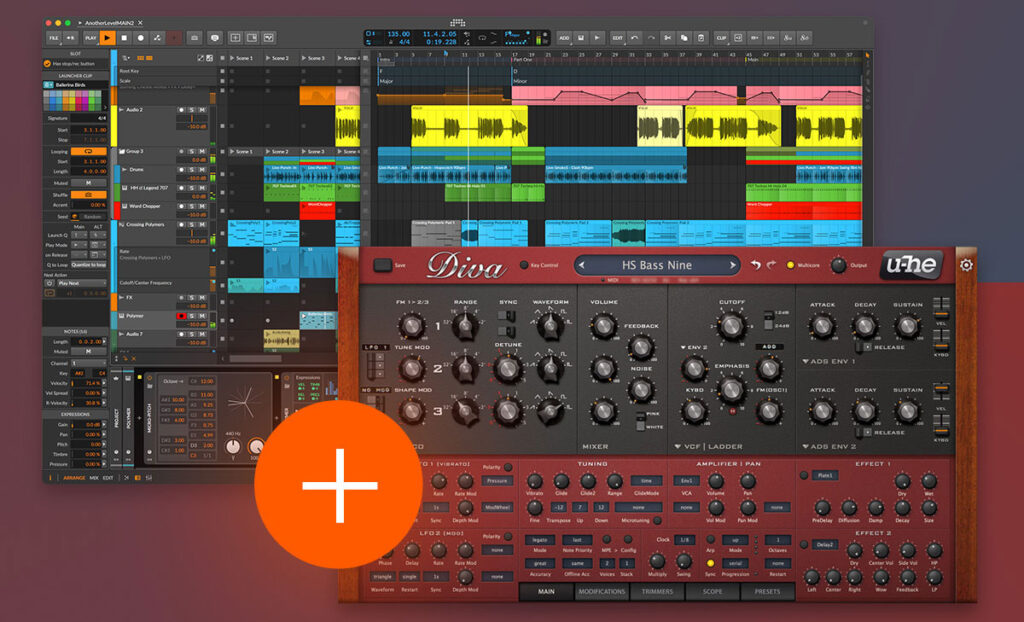Mute the Group 3 track
Screen dimensions: 1024x622
202,152
